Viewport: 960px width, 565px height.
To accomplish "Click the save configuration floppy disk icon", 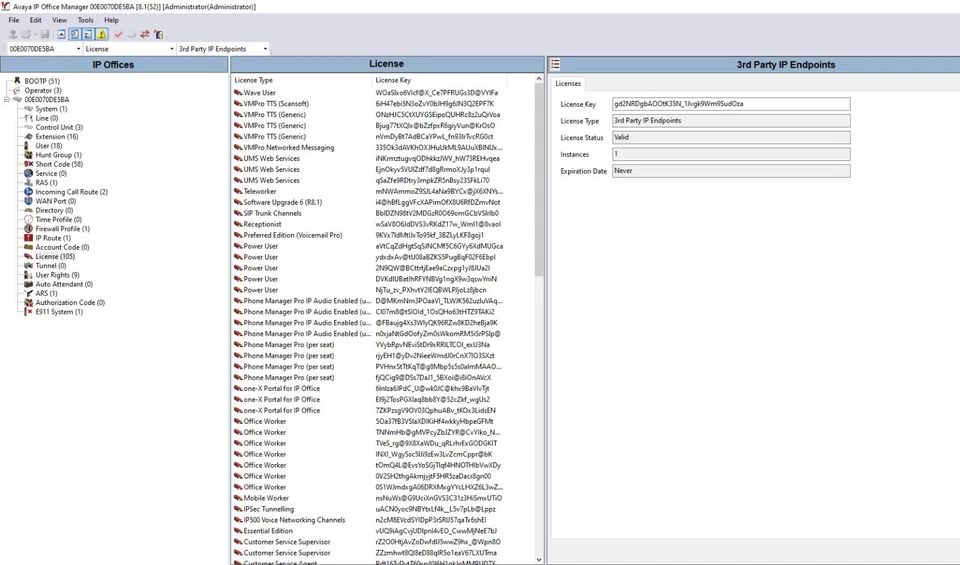I will [x=45, y=34].
